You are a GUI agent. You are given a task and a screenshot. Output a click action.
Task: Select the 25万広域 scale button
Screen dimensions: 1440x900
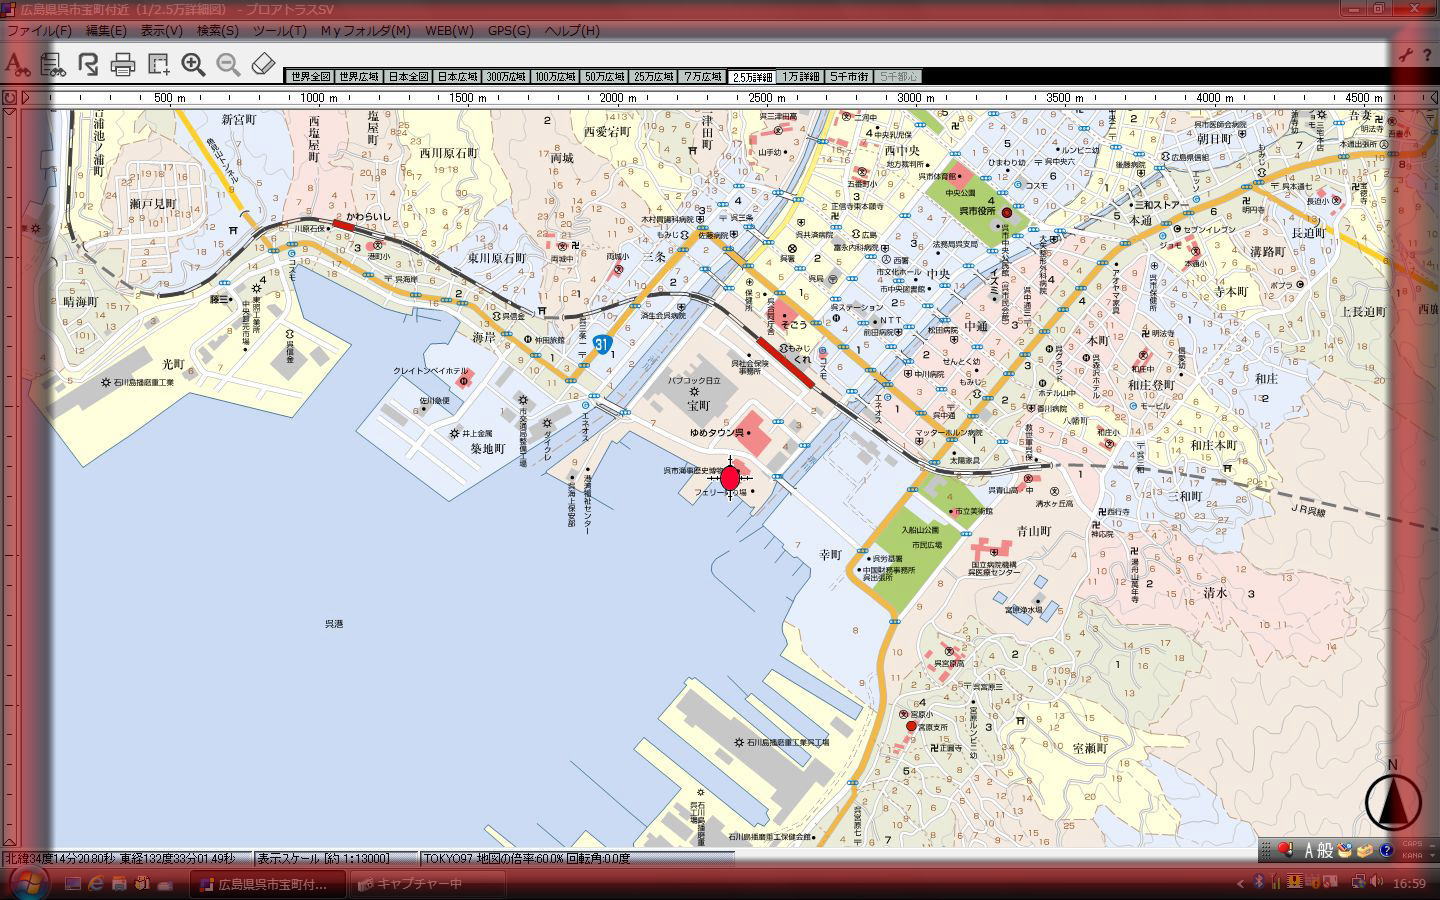click(653, 77)
